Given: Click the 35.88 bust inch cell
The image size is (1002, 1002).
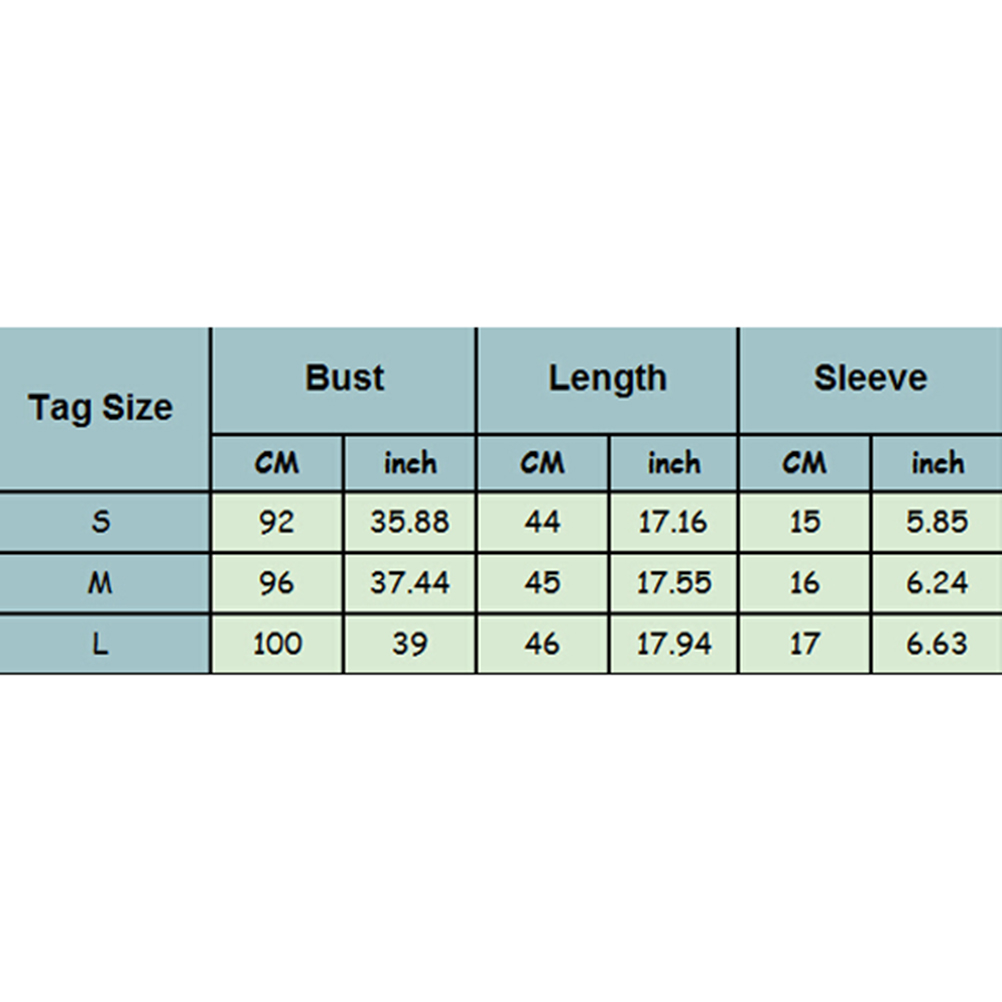Looking at the screenshot, I should click(410, 522).
